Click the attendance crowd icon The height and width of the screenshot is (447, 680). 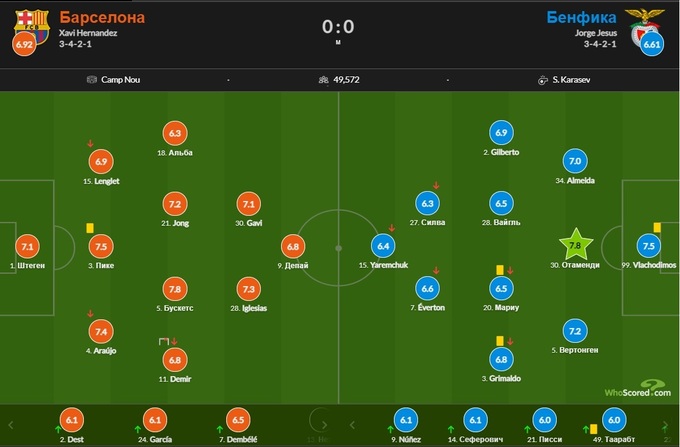point(323,80)
